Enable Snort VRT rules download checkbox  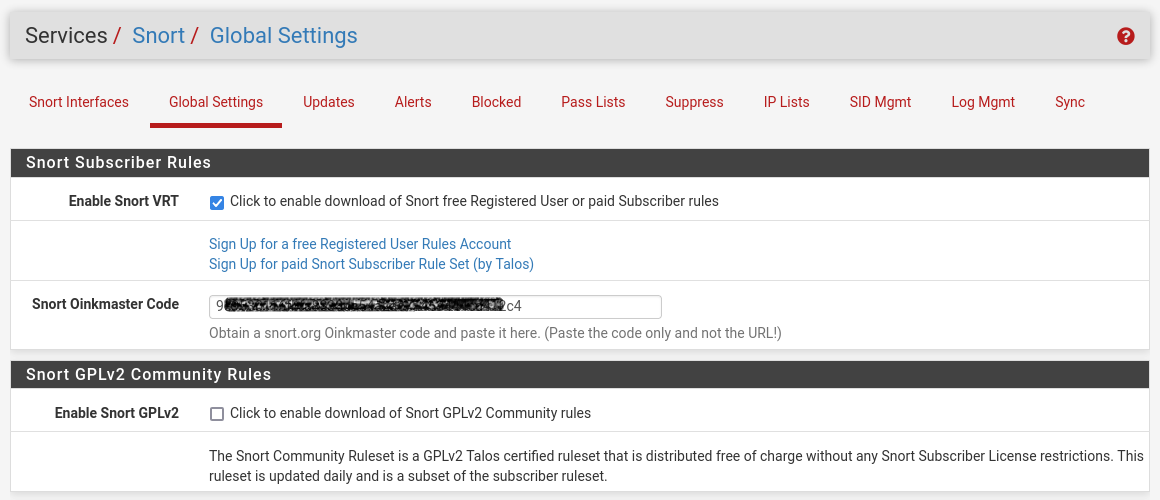click(x=217, y=202)
